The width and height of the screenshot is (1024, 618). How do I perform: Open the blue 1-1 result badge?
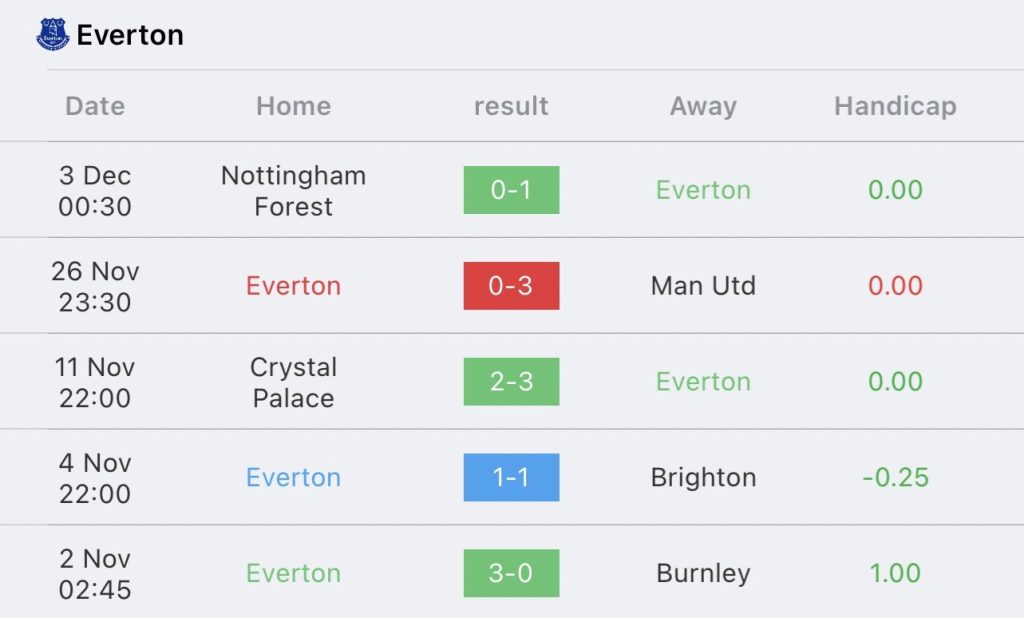coord(511,478)
